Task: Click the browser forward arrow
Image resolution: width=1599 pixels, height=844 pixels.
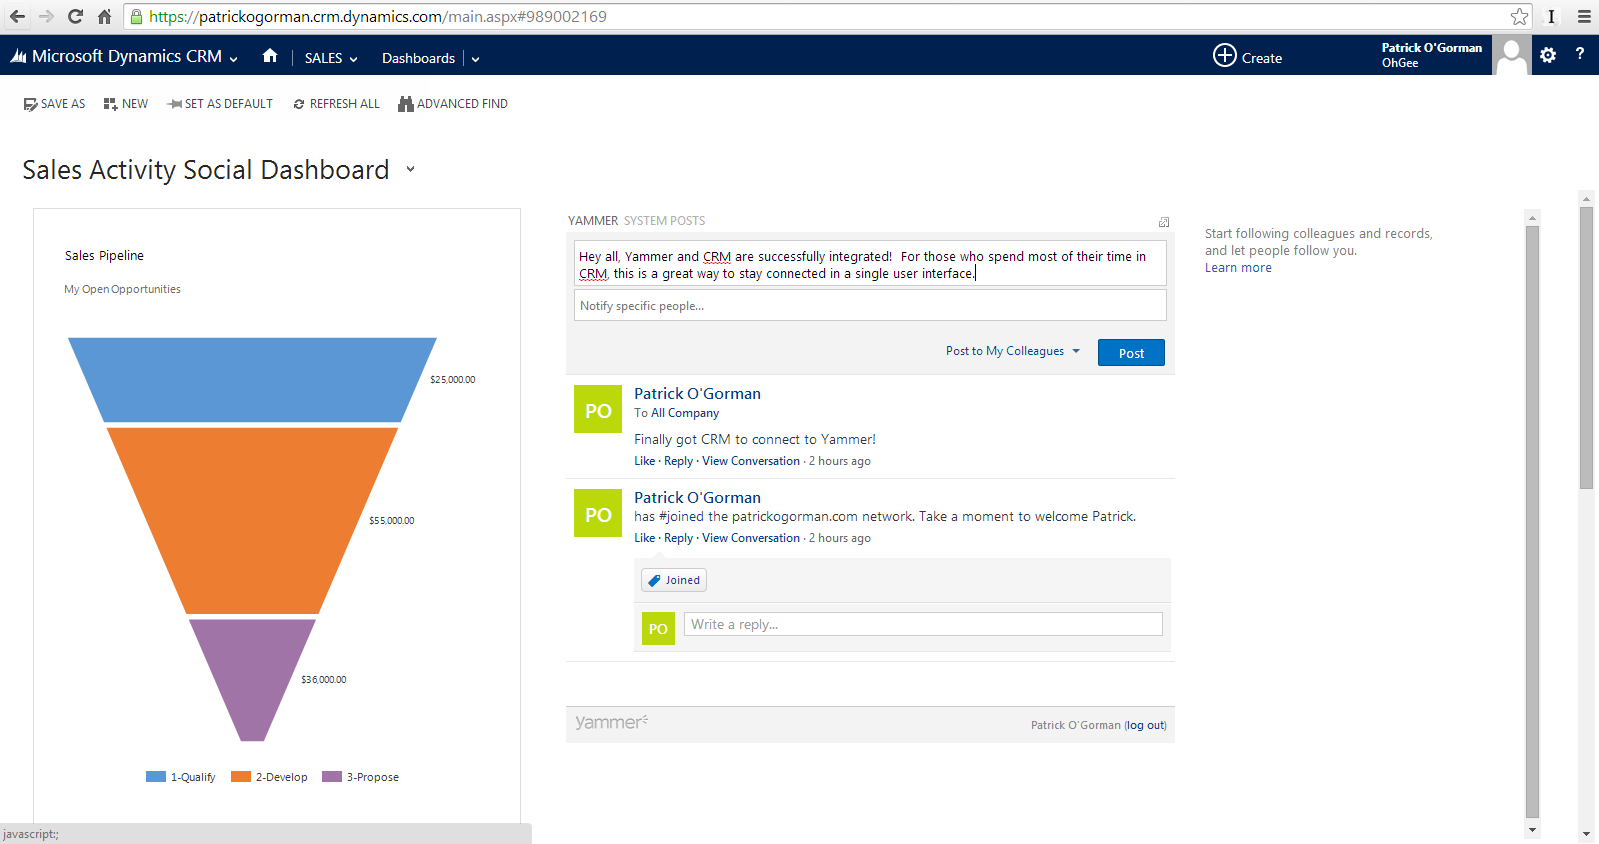Action: tap(46, 16)
